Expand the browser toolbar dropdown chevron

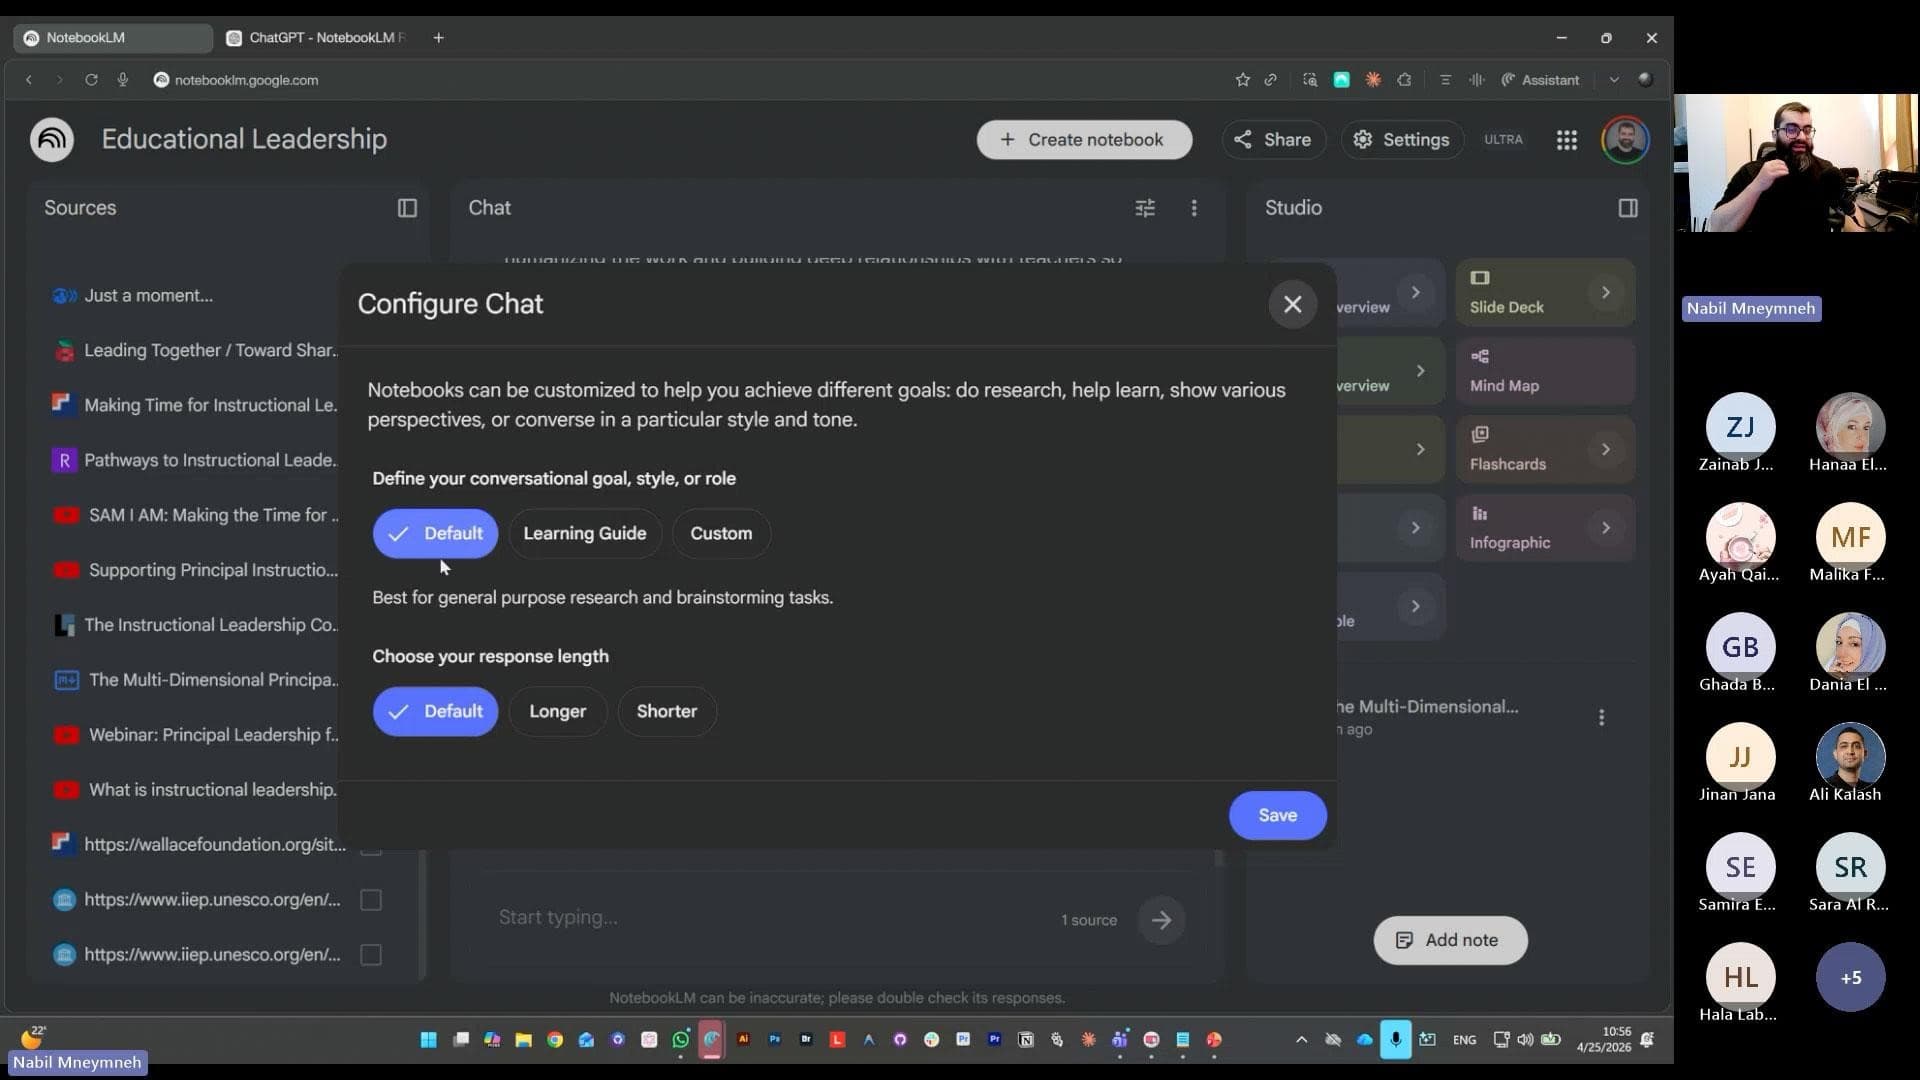(x=1613, y=80)
